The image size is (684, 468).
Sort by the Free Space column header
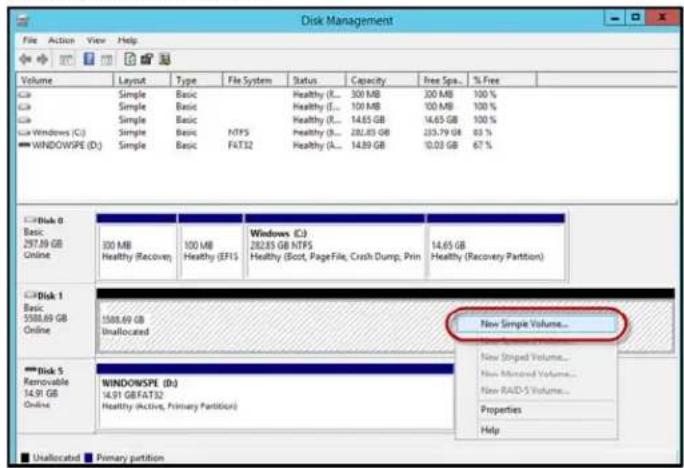pyautogui.click(x=443, y=80)
